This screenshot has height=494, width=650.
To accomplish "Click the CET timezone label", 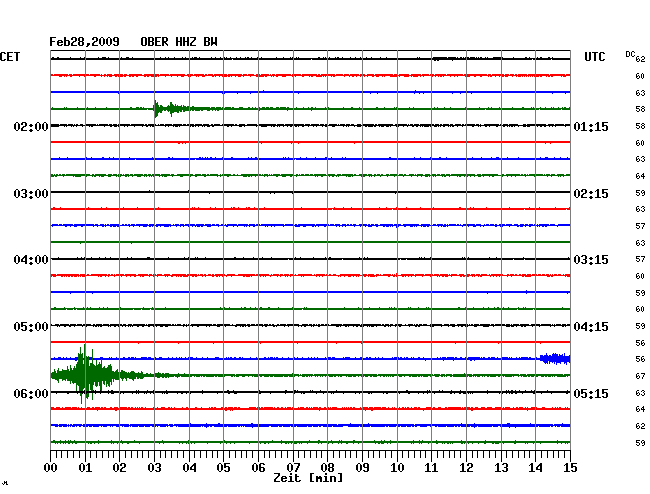I will click(10, 57).
